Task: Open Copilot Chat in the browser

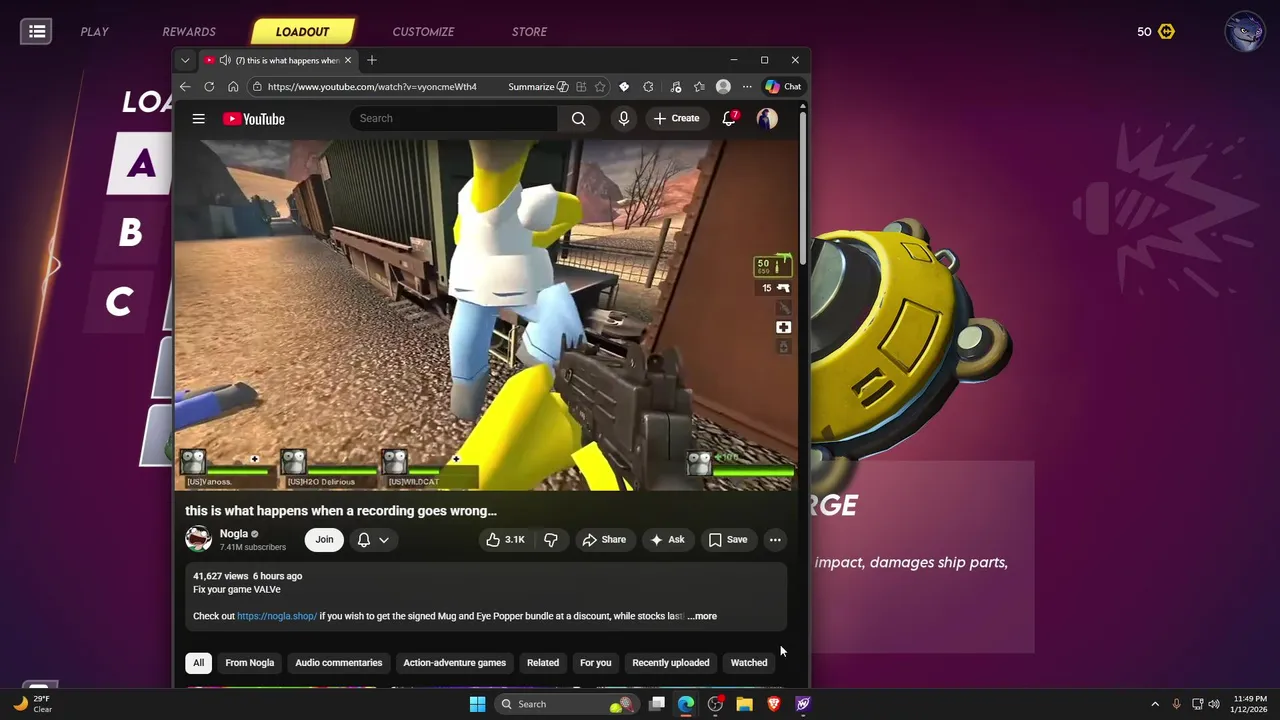Action: coord(784,87)
